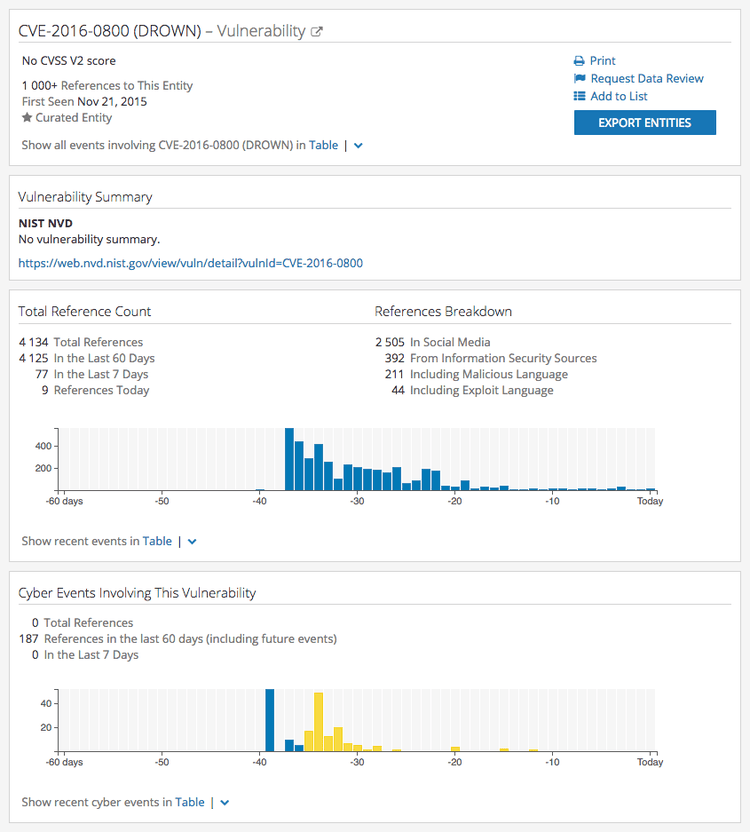The image size is (750, 832).
Task: Click the star icon beside Curated Entity
Action: (27, 118)
